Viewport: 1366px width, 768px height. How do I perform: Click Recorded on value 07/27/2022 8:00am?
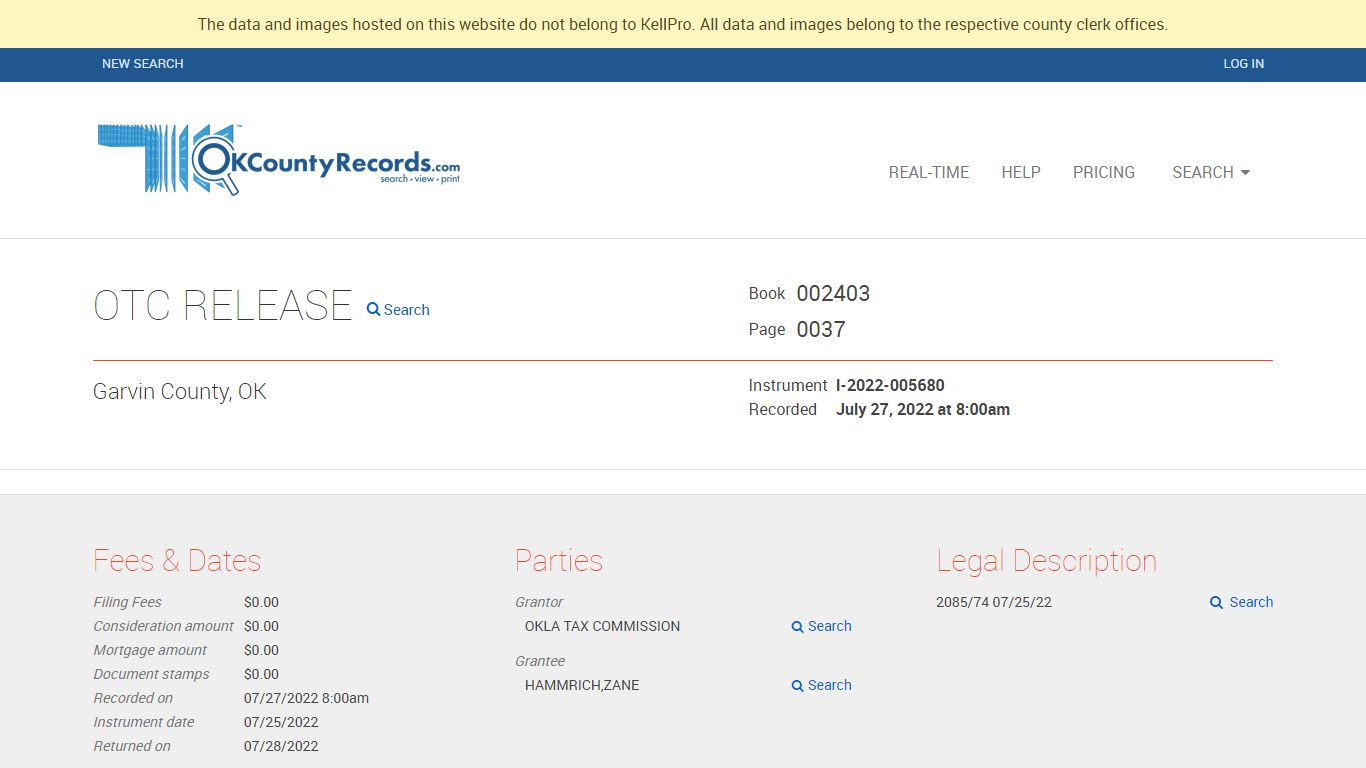pos(306,698)
